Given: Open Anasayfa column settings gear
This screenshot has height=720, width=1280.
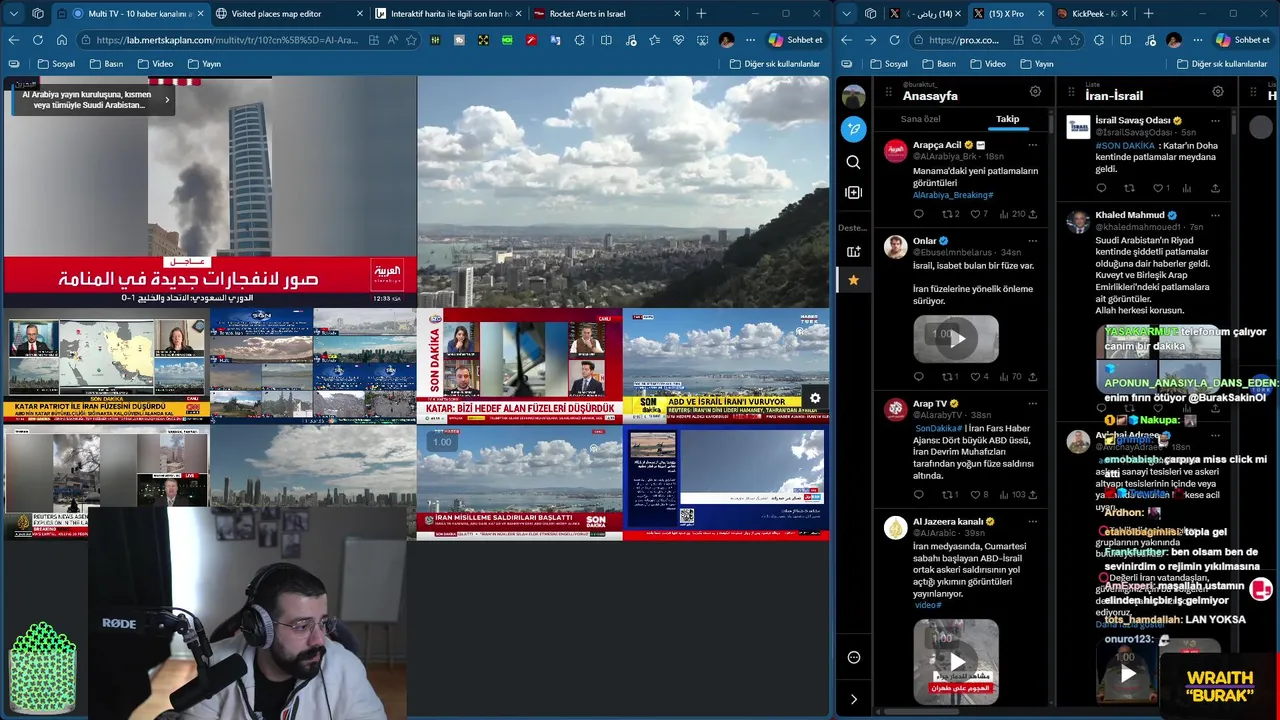Looking at the screenshot, I should coord(1035,91).
